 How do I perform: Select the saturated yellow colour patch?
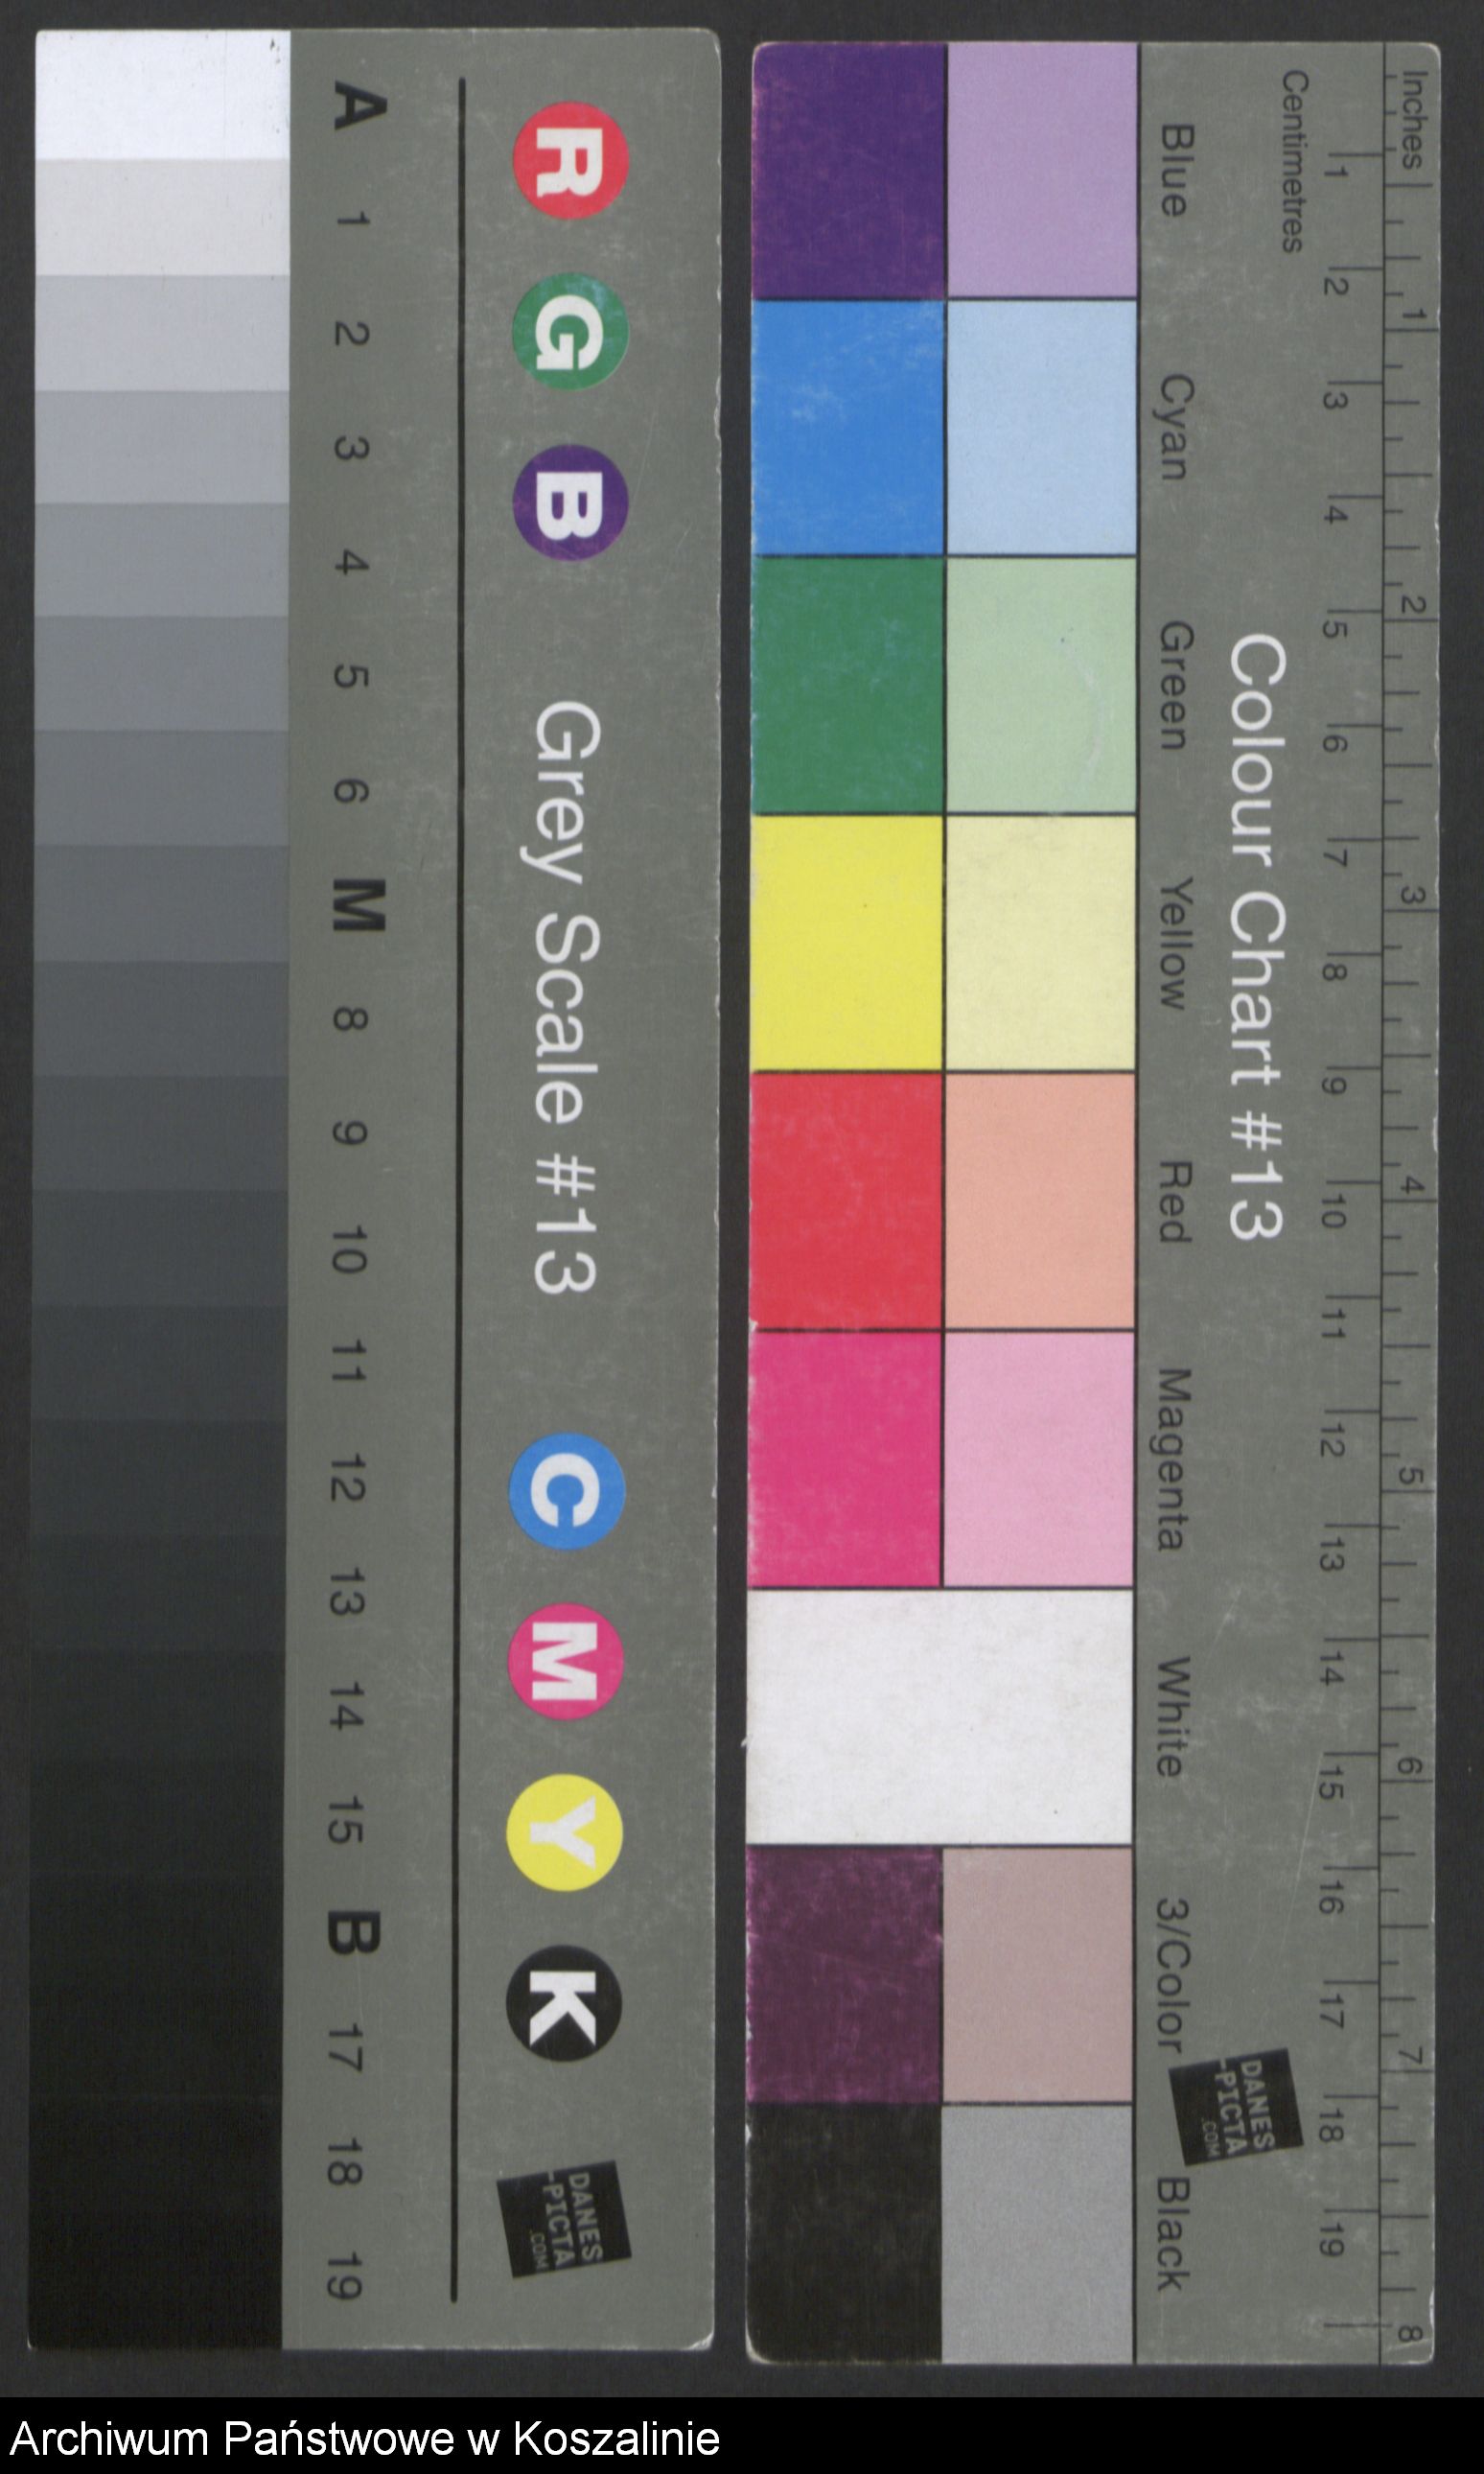coord(847,943)
